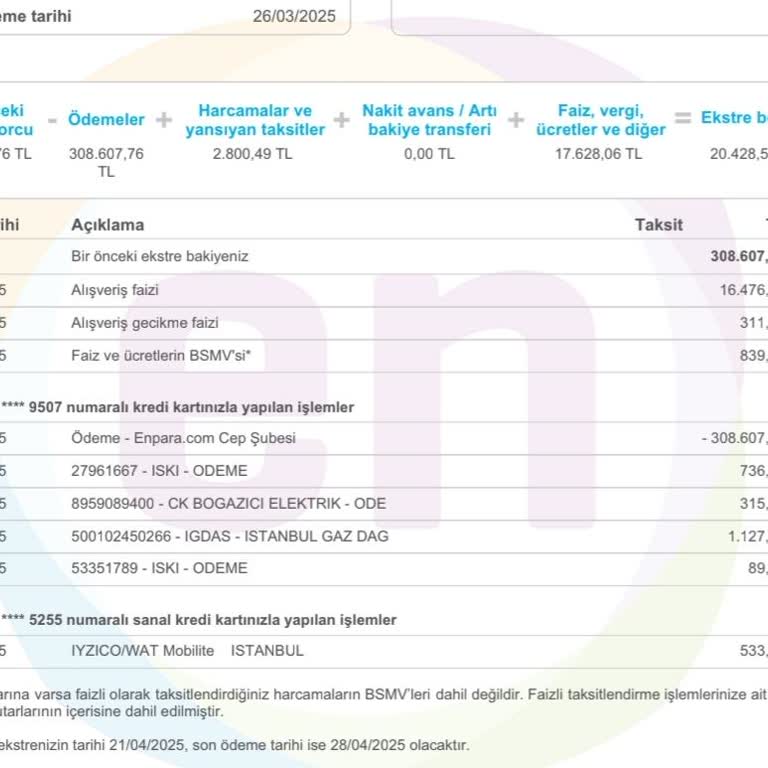Select the IYZICO/WAT Mobilite ISTANBUL row
Image resolution: width=768 pixels, height=768 pixels.
[x=384, y=651]
